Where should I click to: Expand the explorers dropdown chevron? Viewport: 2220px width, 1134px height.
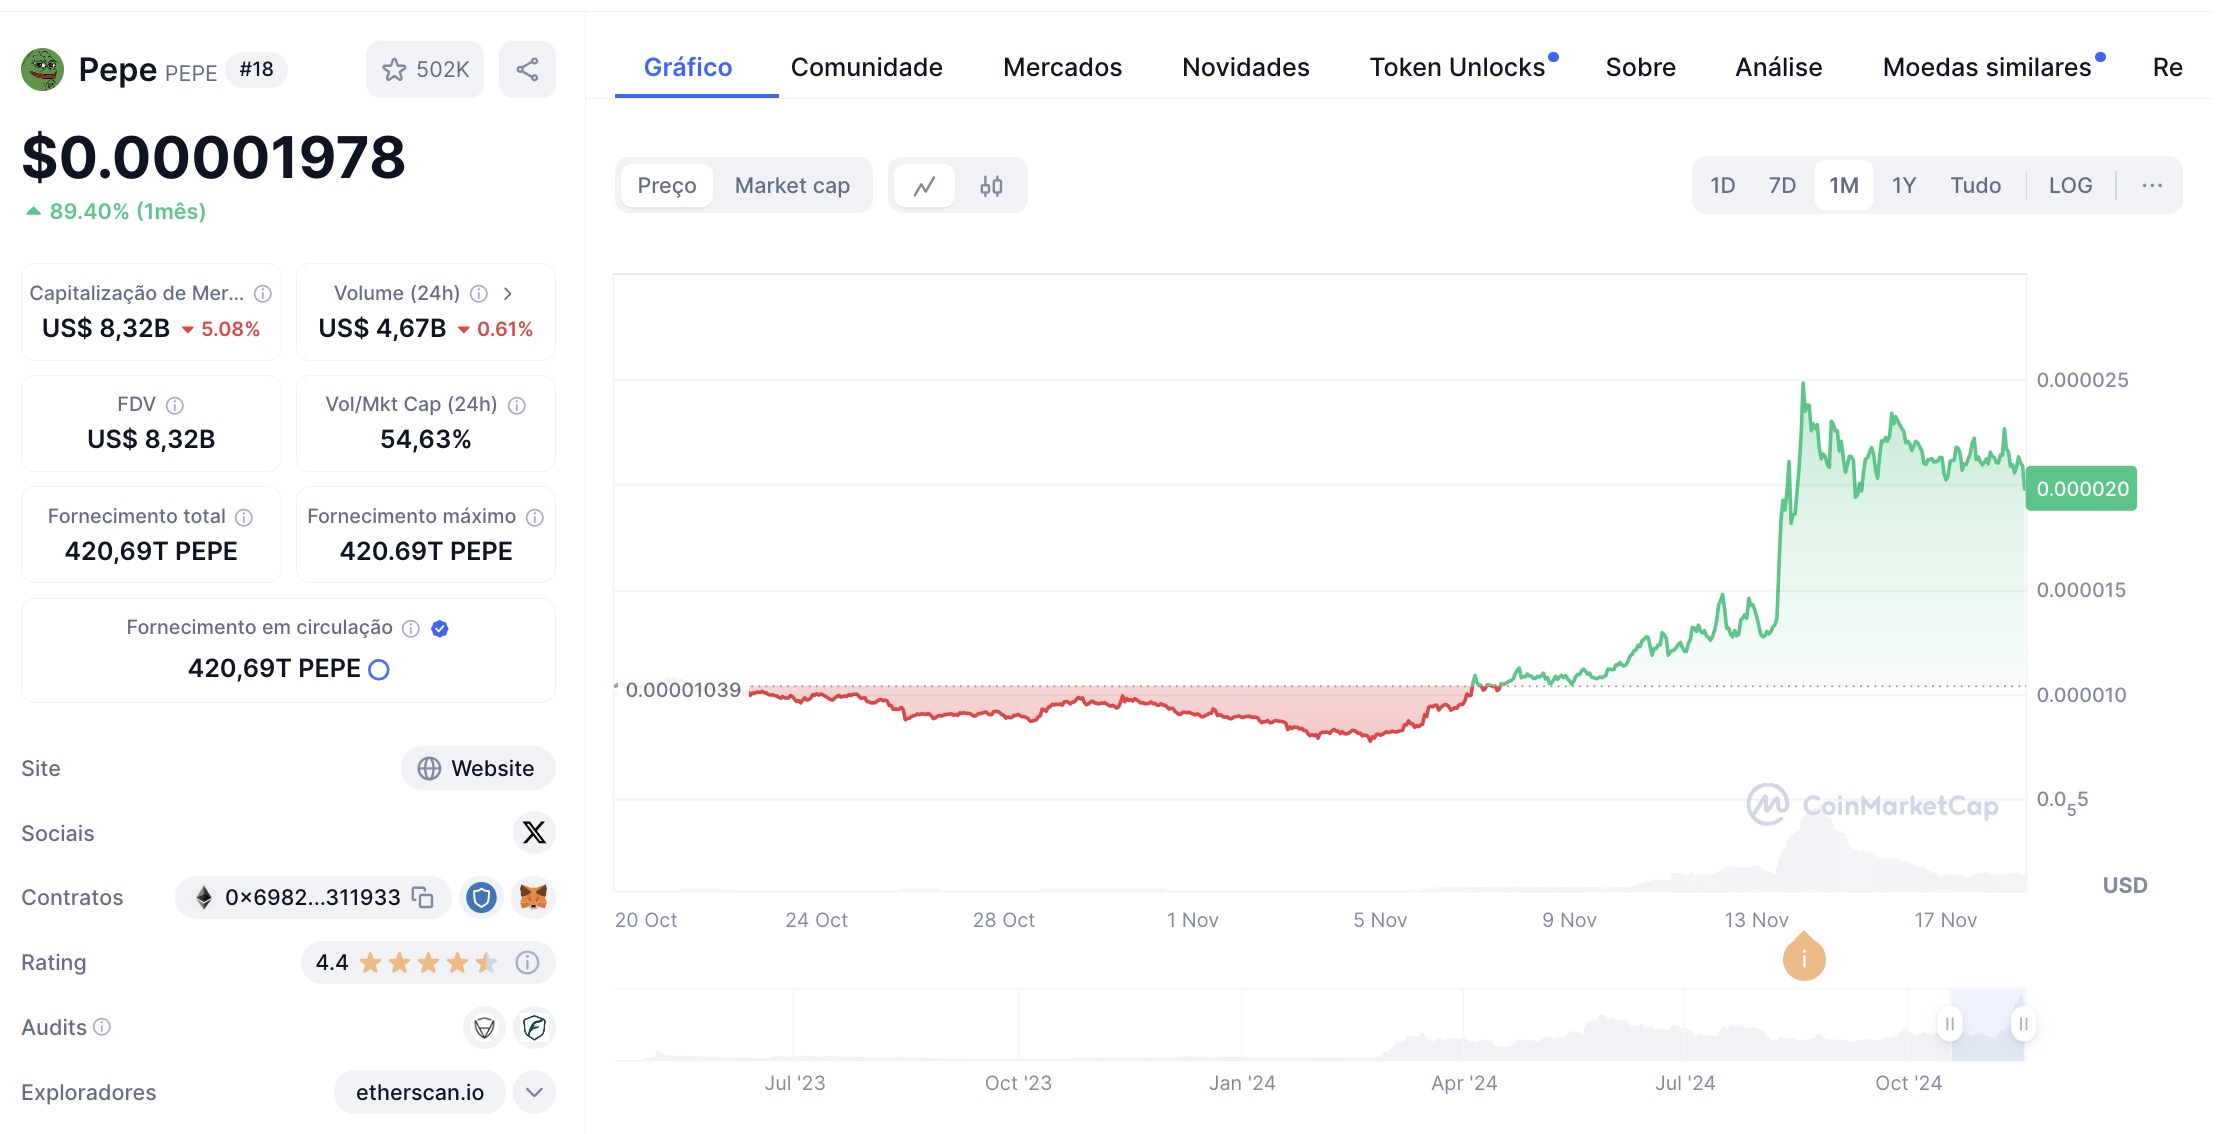click(534, 1092)
